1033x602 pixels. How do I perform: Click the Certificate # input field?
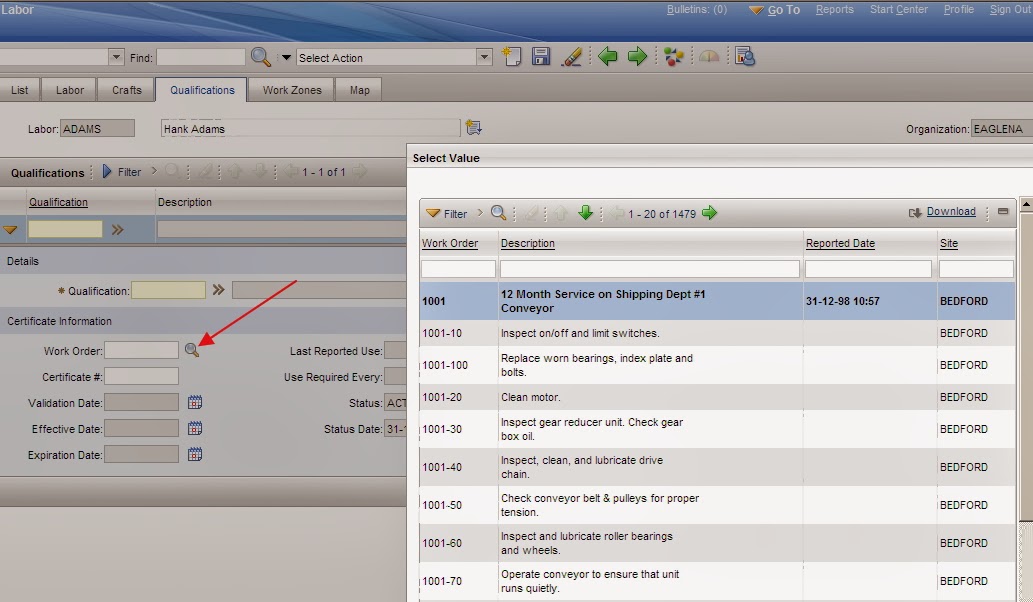(x=141, y=376)
